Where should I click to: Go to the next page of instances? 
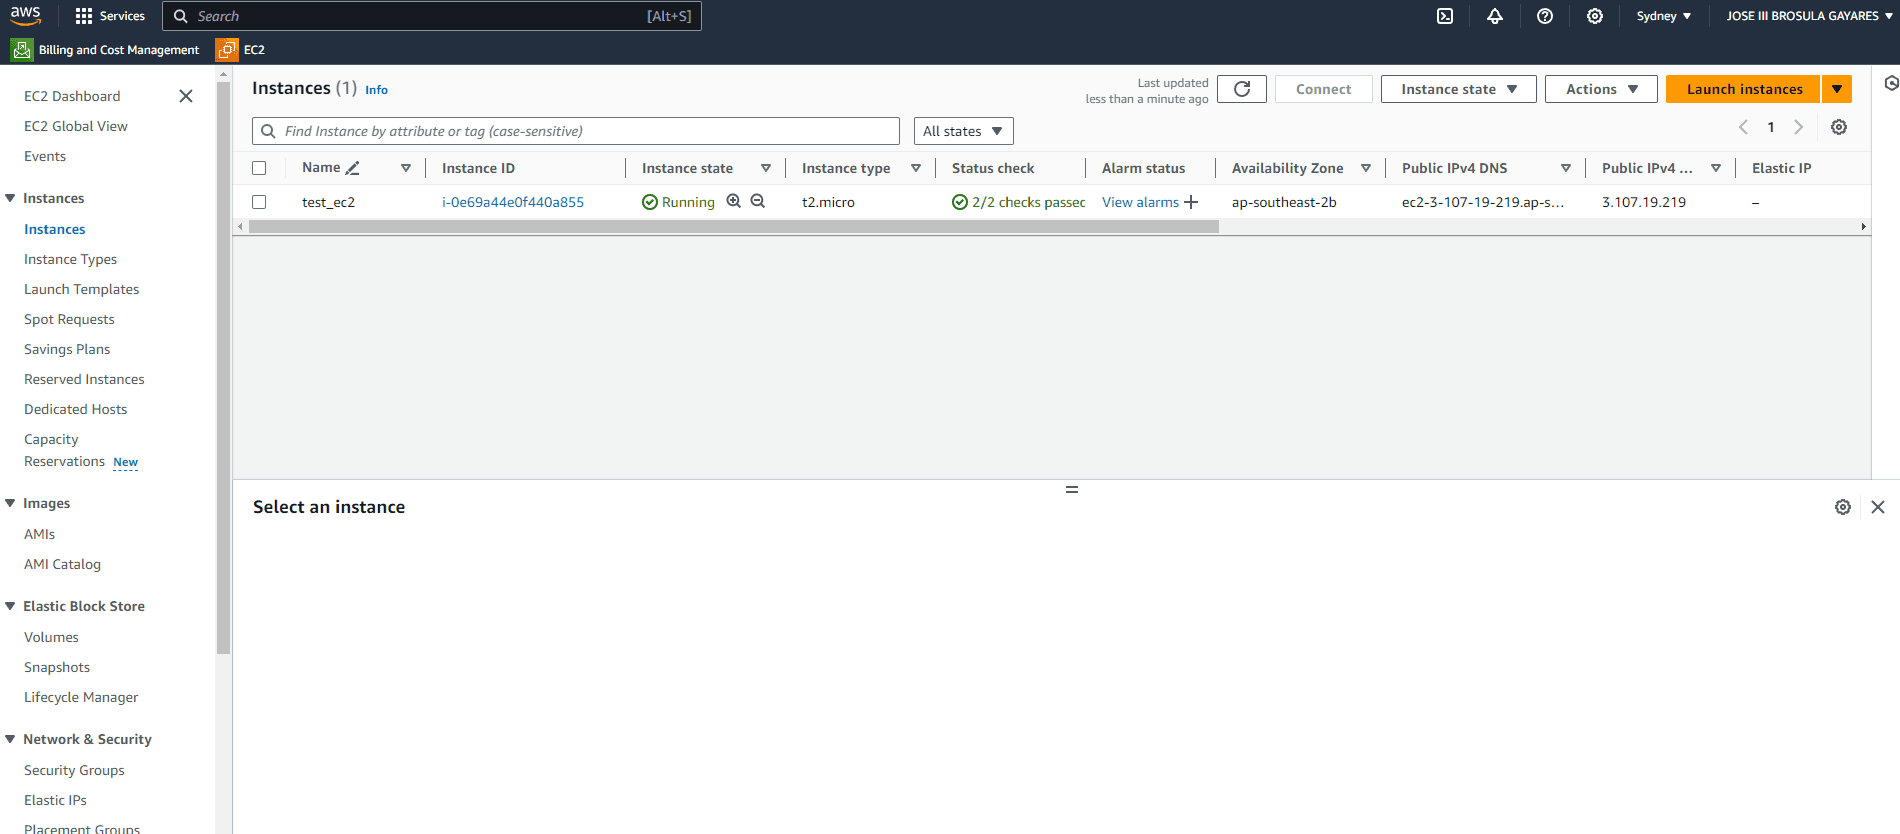click(1798, 127)
